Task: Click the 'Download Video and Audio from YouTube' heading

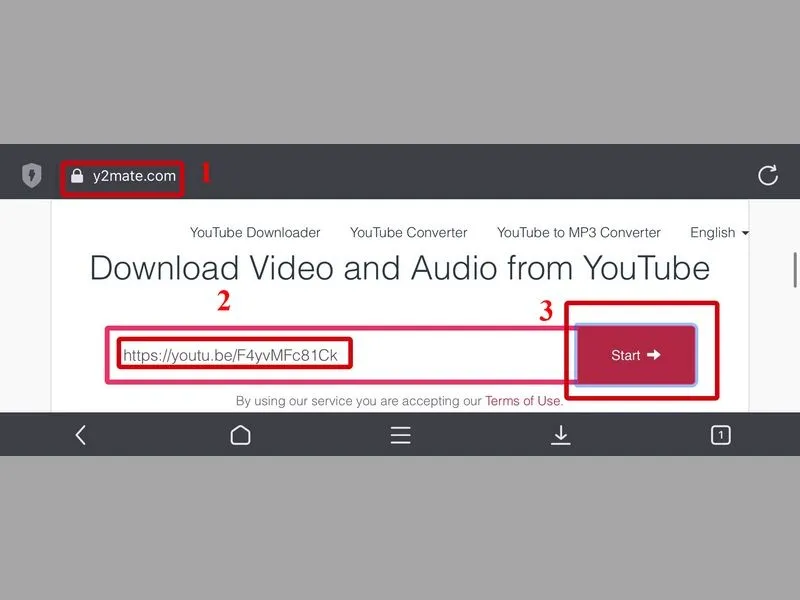Action: pos(400,268)
